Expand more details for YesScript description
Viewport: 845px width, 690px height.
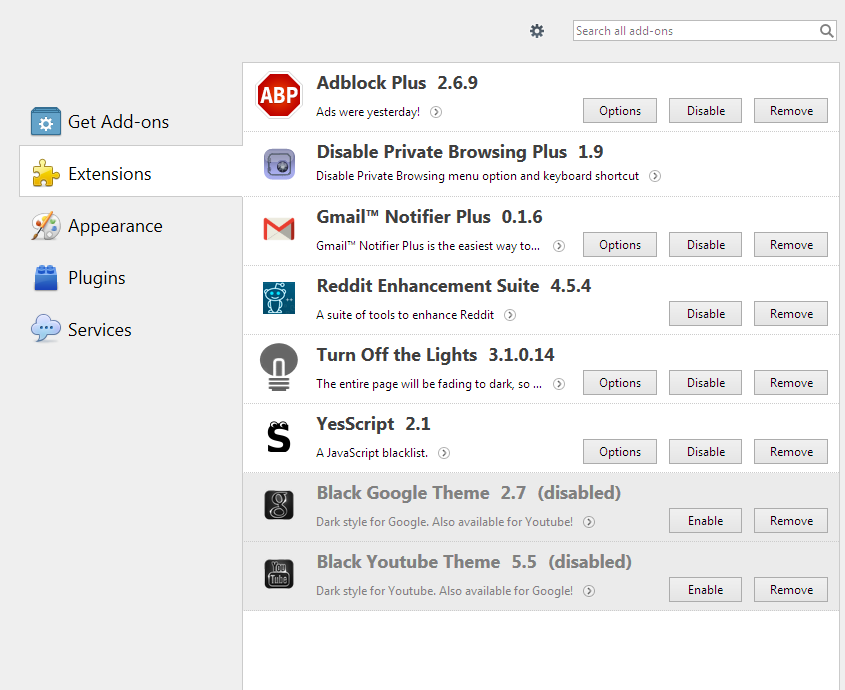(x=444, y=453)
